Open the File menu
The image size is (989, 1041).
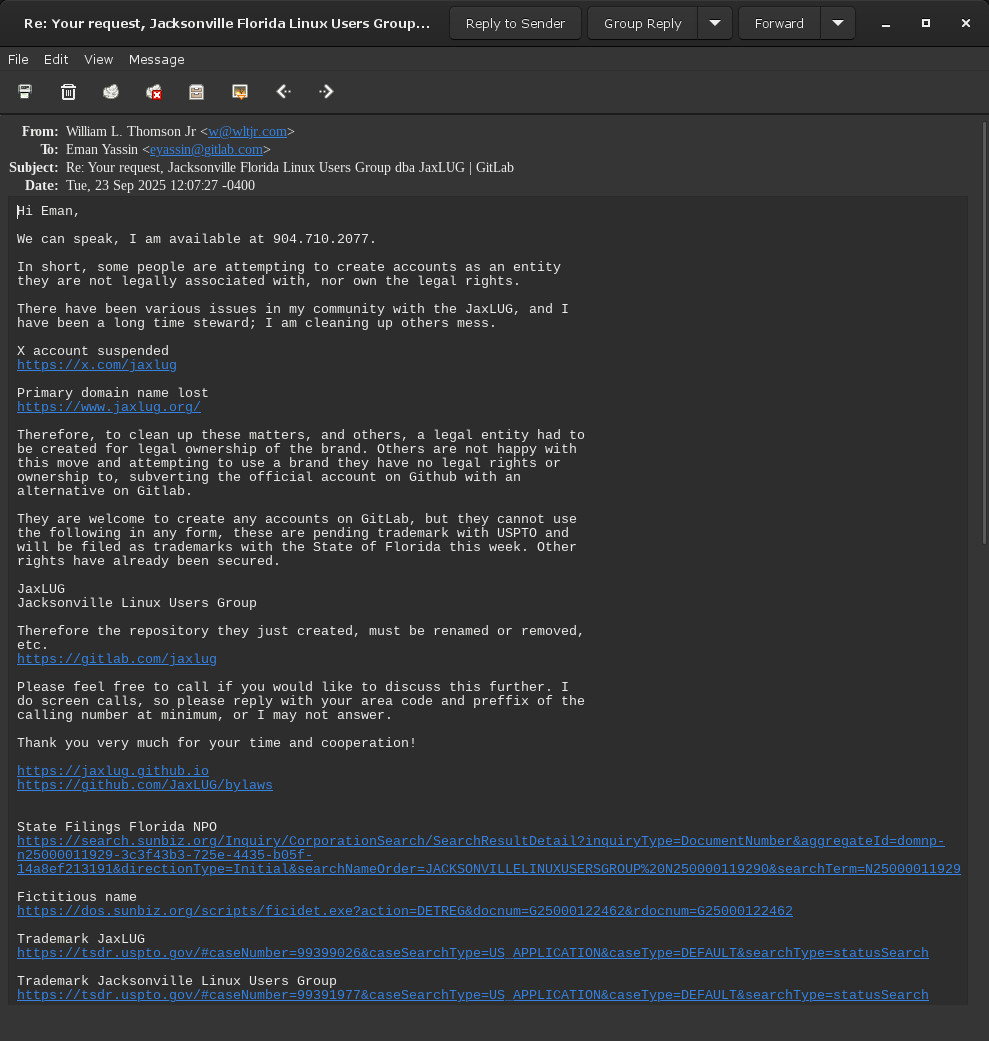click(x=18, y=60)
